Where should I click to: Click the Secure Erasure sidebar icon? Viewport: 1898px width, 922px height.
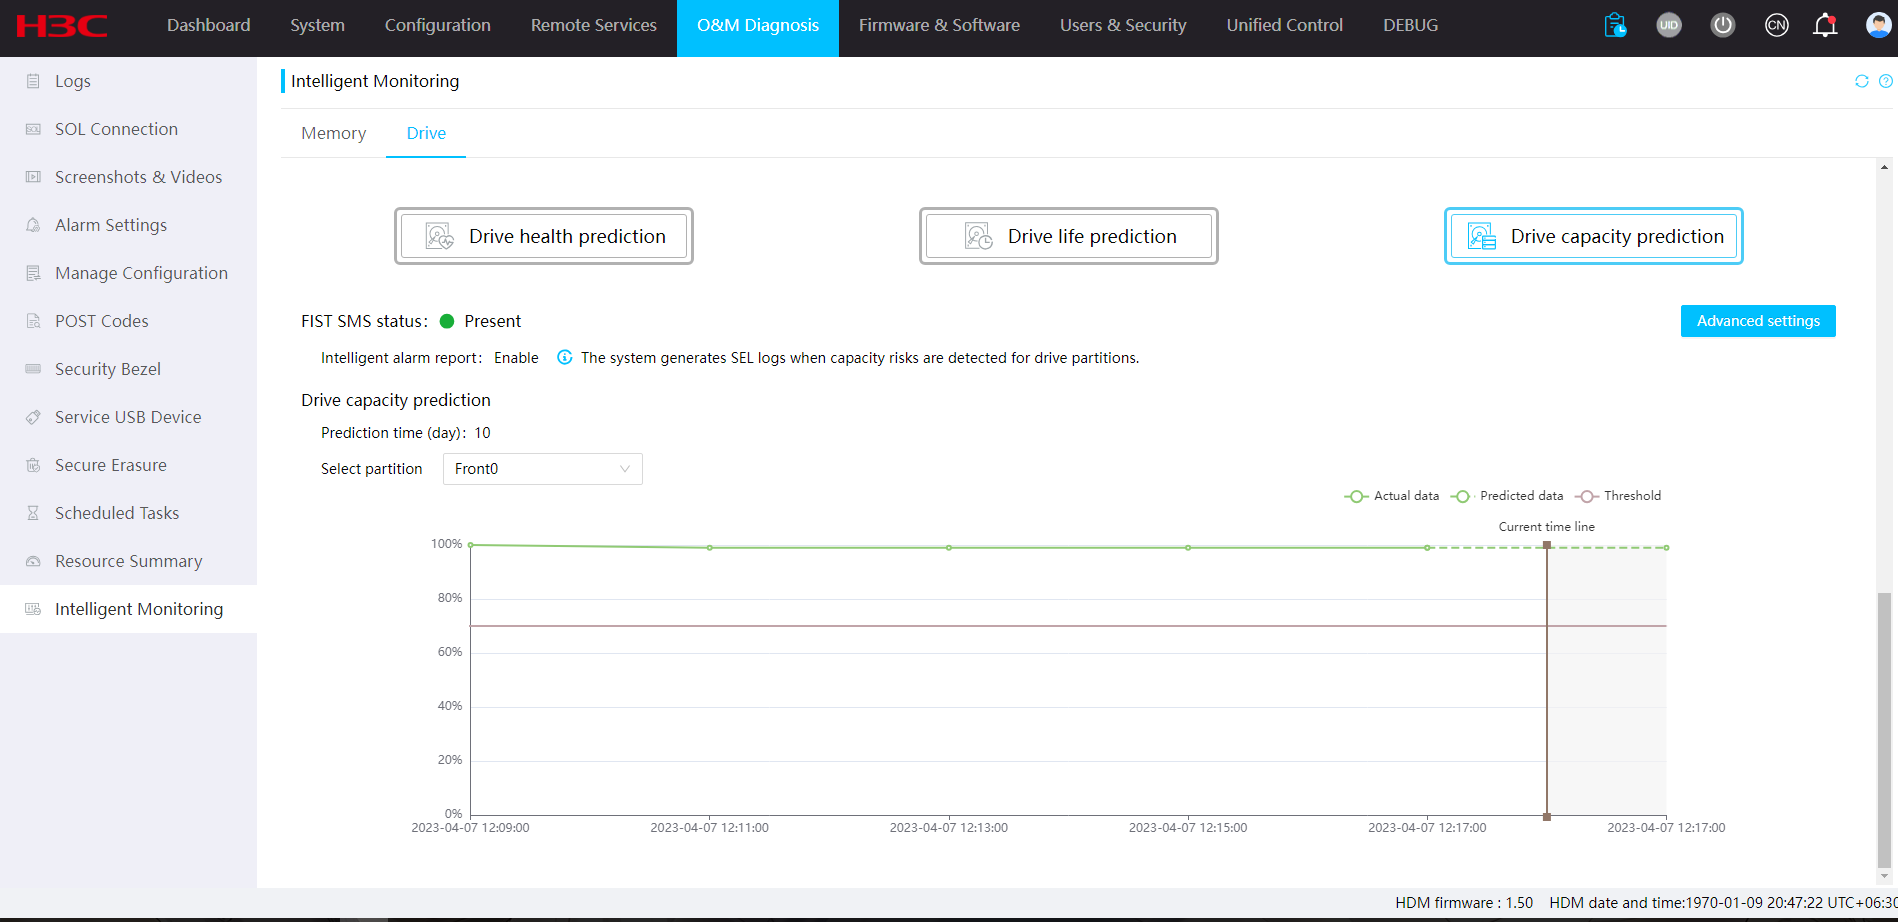(x=33, y=465)
